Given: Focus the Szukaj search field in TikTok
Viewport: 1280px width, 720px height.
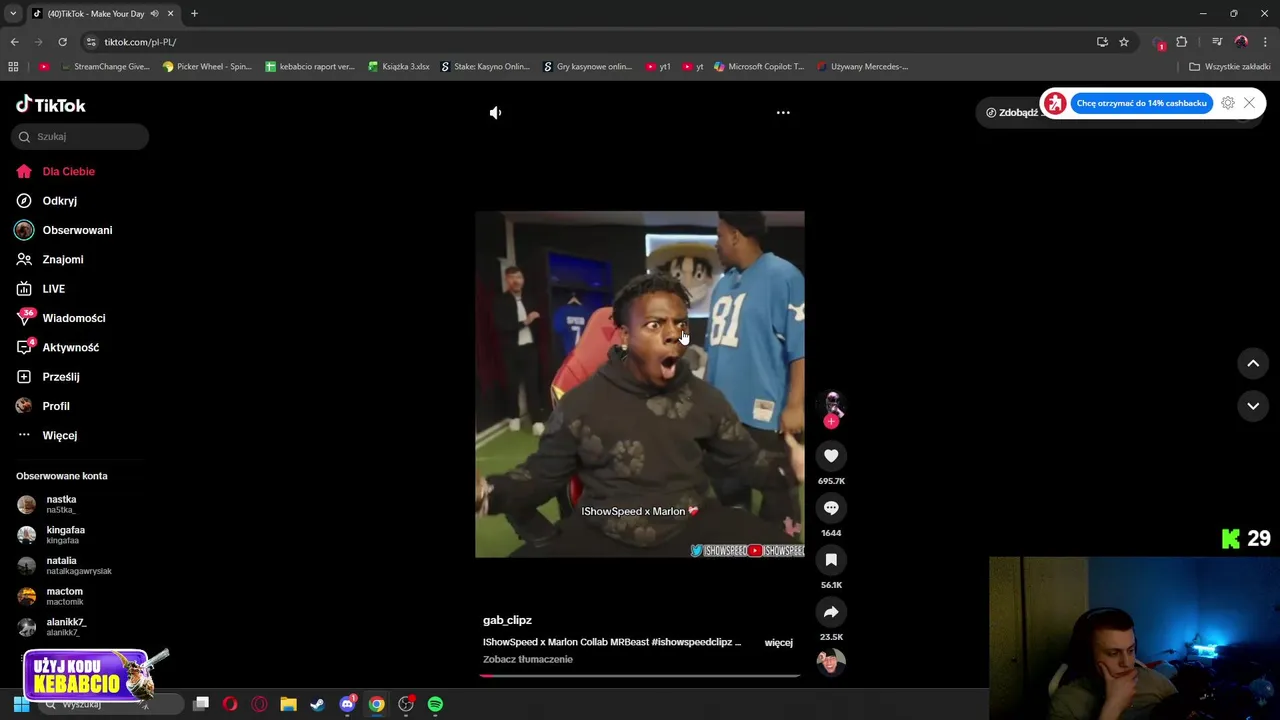Looking at the screenshot, I should pyautogui.click(x=80, y=137).
